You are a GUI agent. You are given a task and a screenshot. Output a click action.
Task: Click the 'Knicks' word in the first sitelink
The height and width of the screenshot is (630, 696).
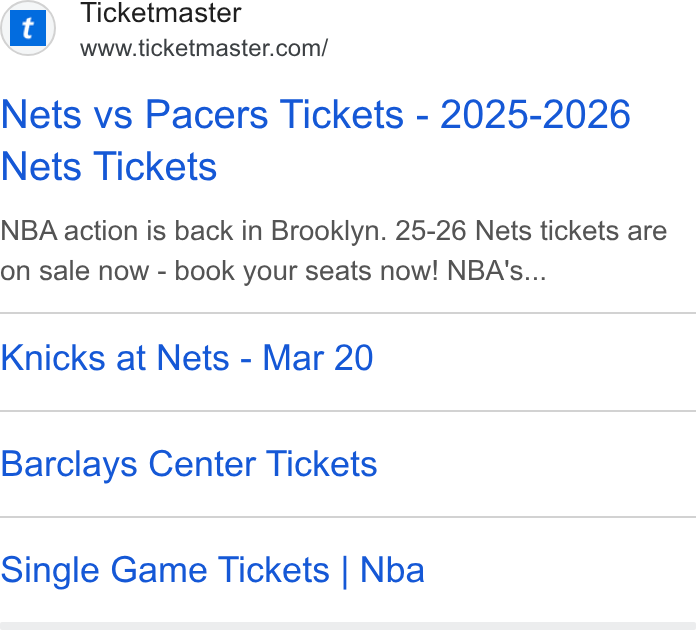coord(53,358)
